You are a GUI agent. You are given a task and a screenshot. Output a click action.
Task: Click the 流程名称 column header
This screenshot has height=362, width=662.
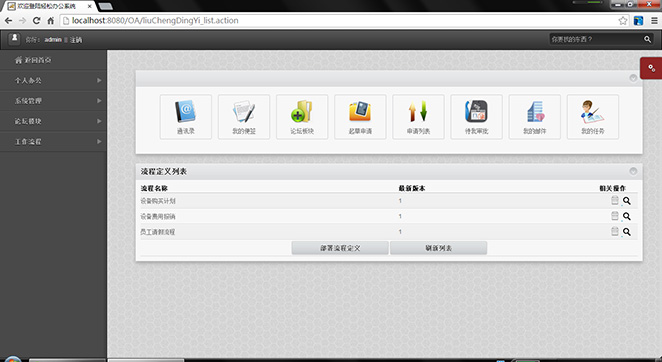pos(154,188)
